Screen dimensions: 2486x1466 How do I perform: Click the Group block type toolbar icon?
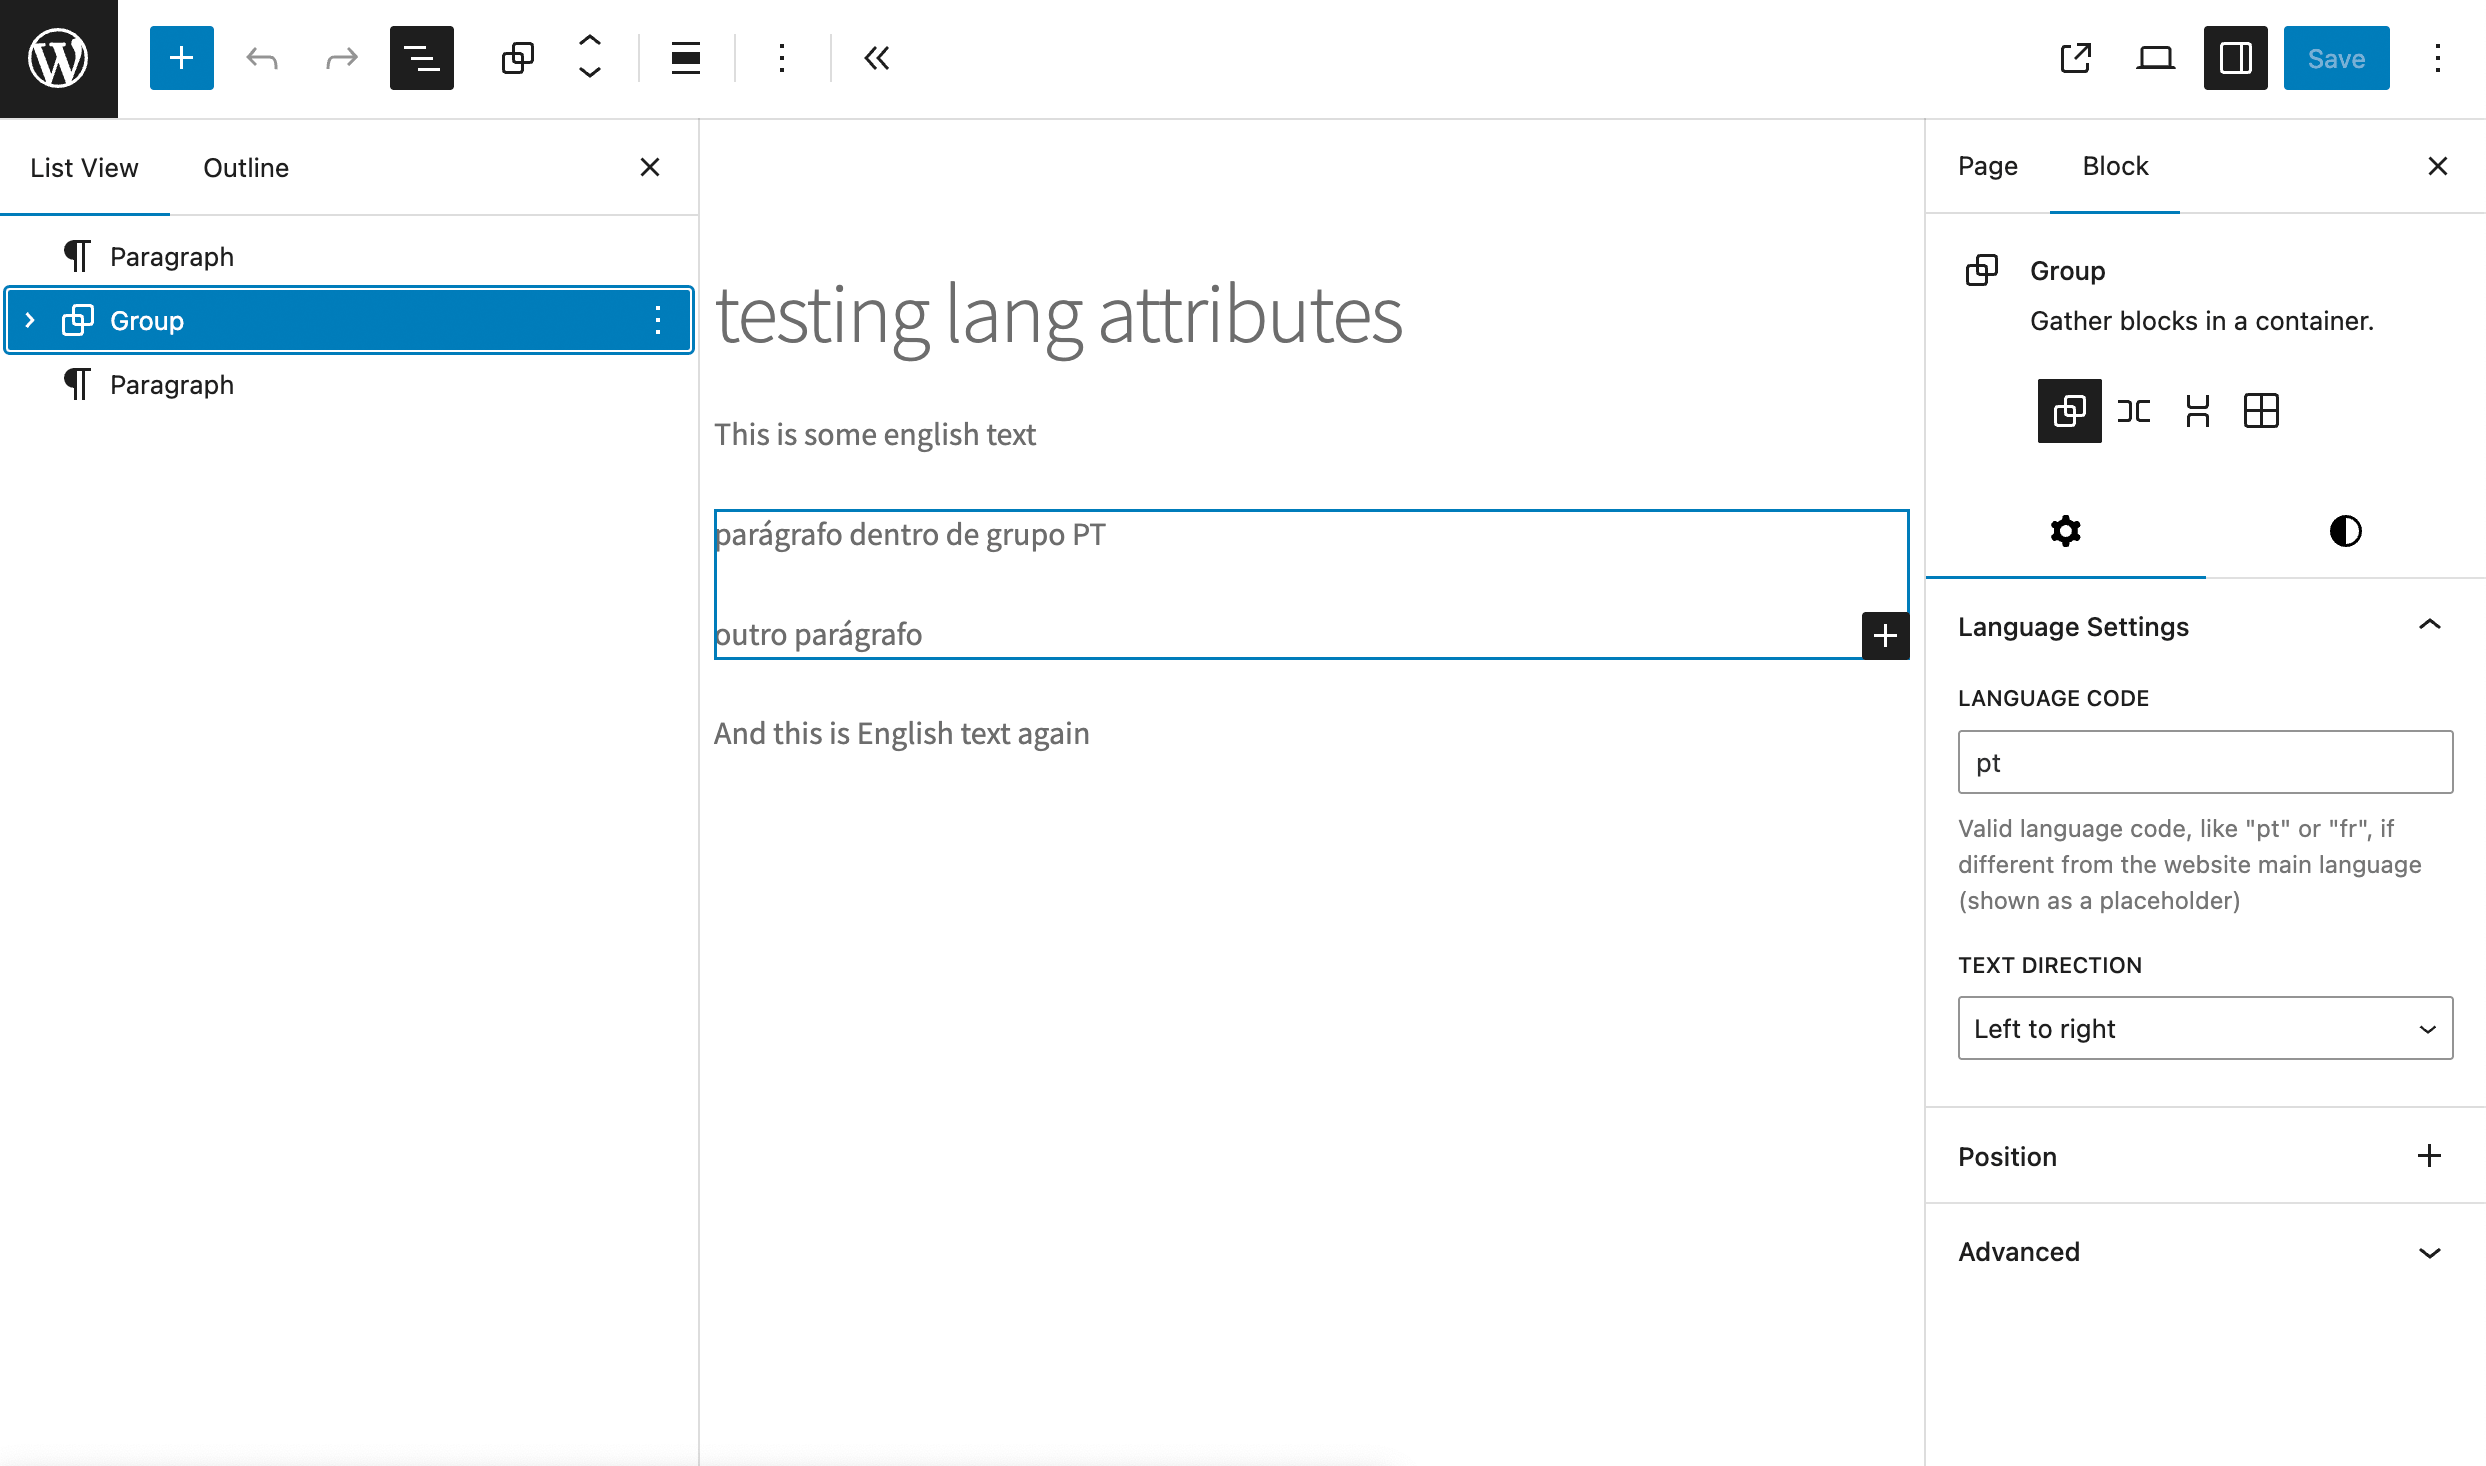coord(517,58)
